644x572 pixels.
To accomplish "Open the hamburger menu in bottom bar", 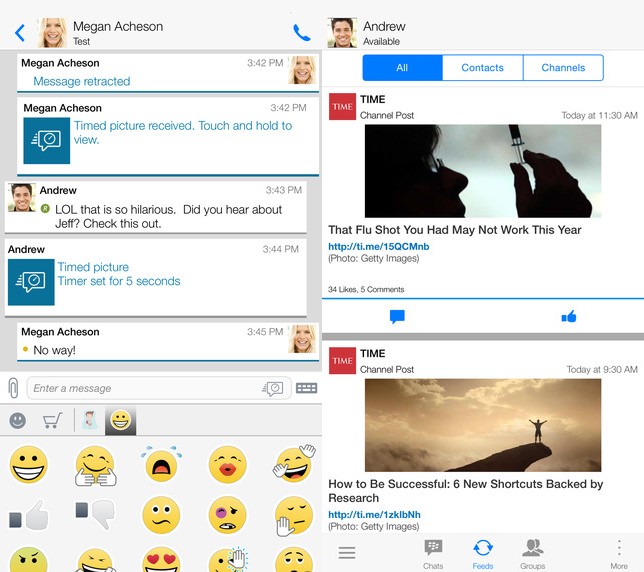I will [x=347, y=553].
